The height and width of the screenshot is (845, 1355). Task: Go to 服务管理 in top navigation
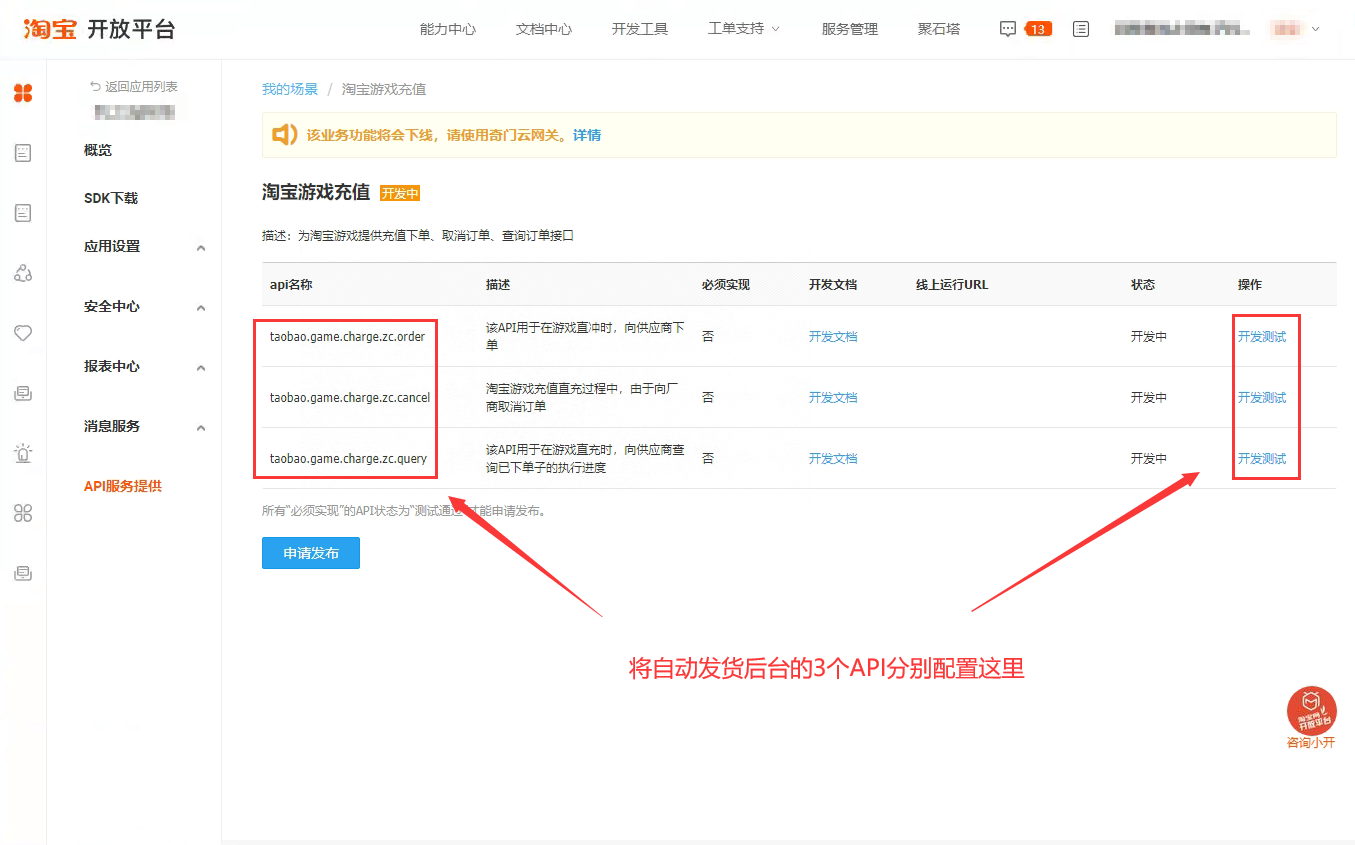coord(850,29)
